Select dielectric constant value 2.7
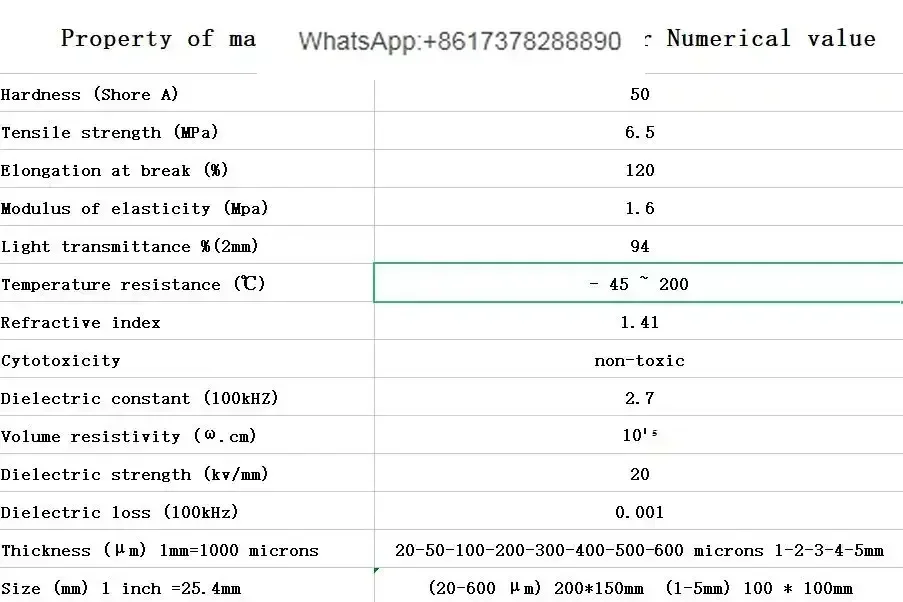 click(639, 397)
